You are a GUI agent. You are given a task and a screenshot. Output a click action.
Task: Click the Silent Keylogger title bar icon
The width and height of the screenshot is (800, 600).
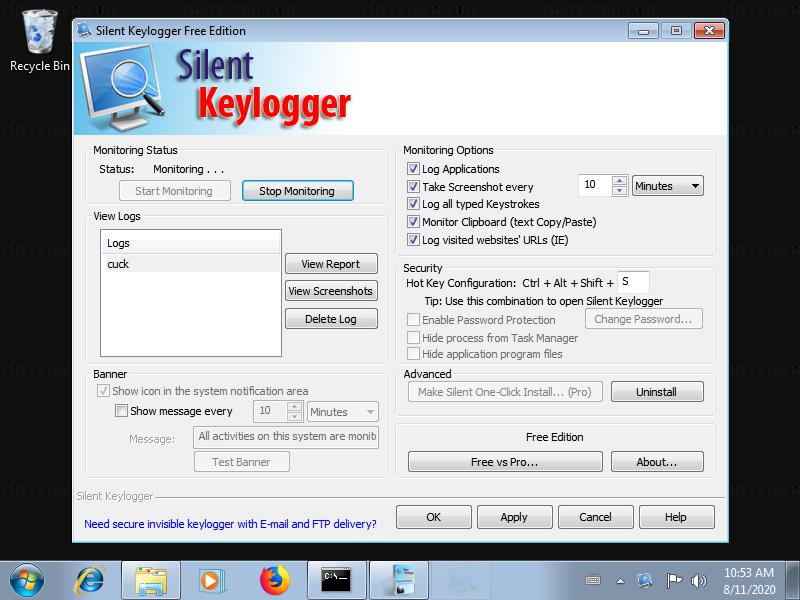click(84, 30)
